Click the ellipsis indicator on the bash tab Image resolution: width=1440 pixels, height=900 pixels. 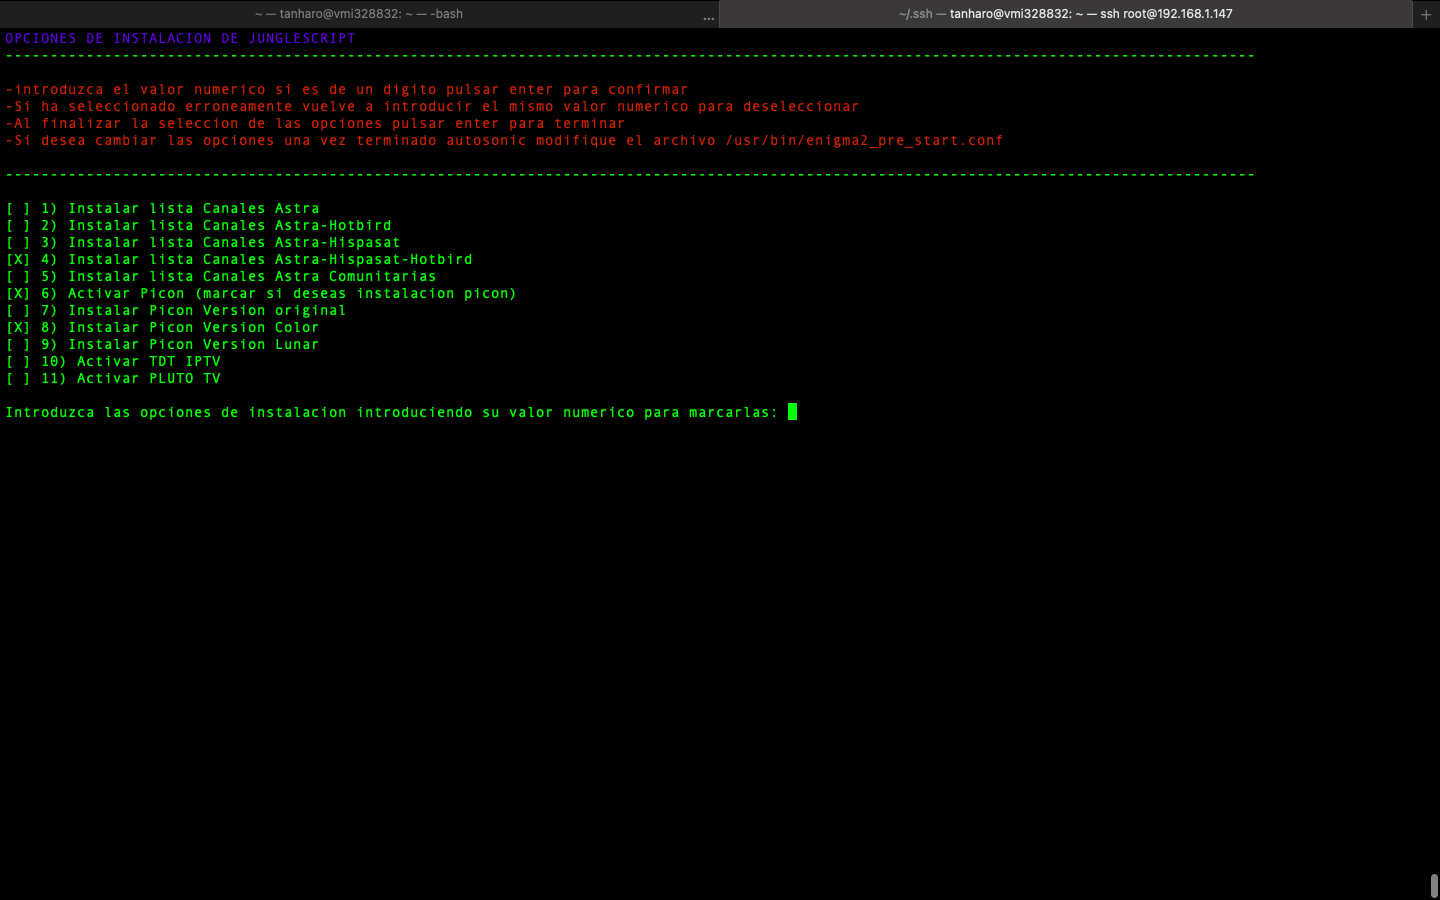708,17
